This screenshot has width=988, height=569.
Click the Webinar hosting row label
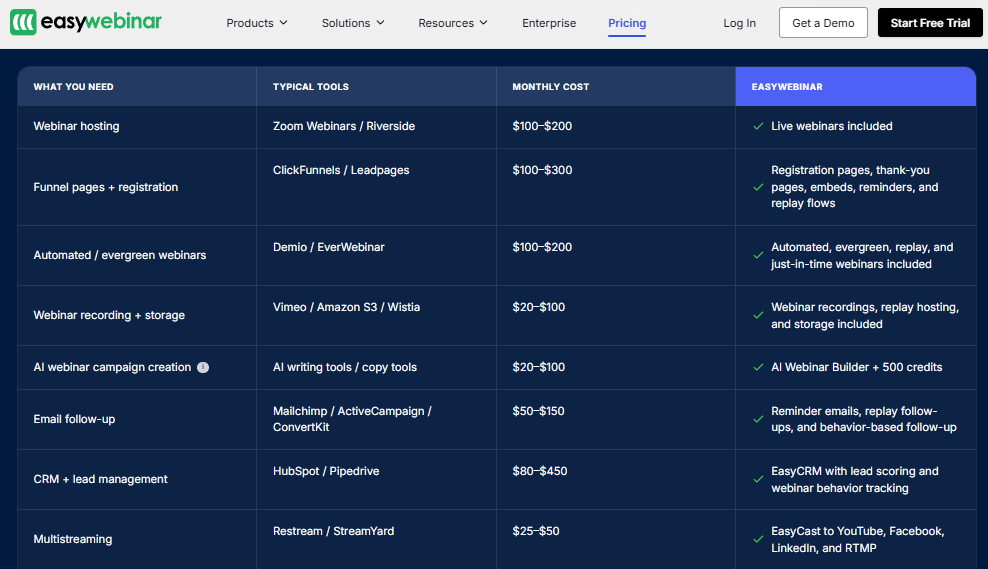tap(76, 126)
